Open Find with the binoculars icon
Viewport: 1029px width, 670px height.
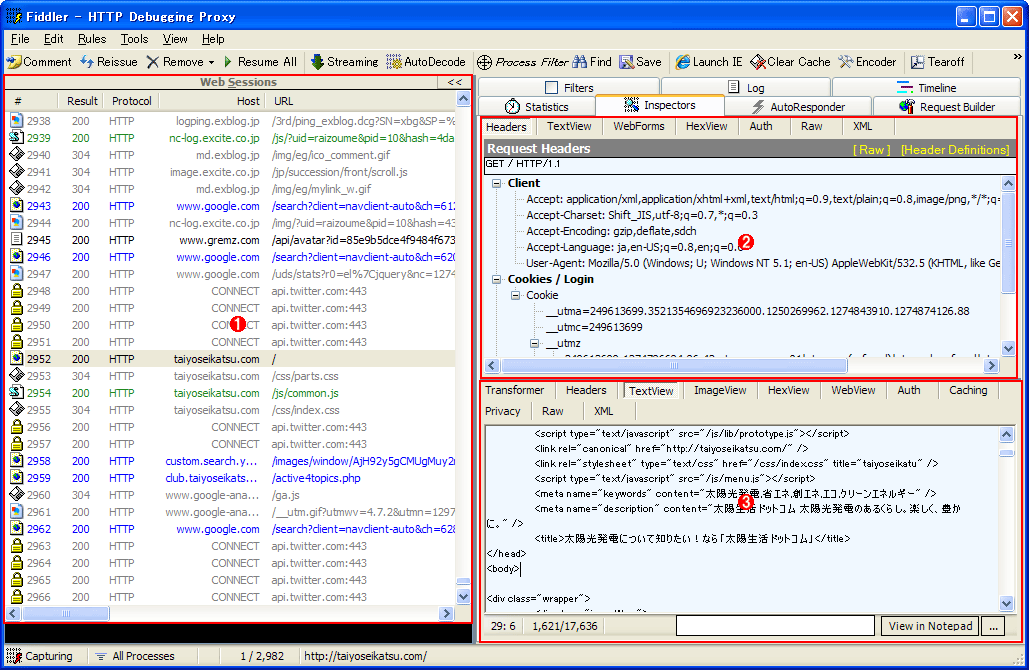pyautogui.click(x=579, y=62)
